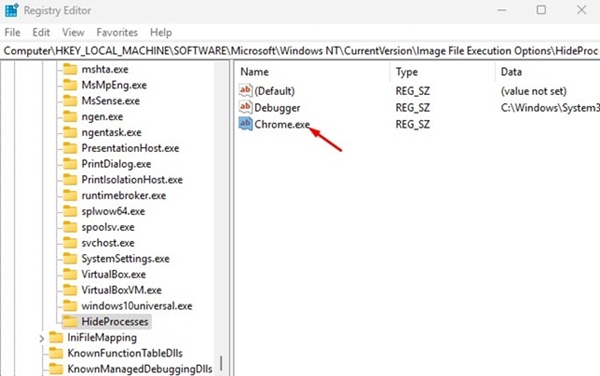Select the VirtualBoxVM.exe key label

click(x=121, y=290)
